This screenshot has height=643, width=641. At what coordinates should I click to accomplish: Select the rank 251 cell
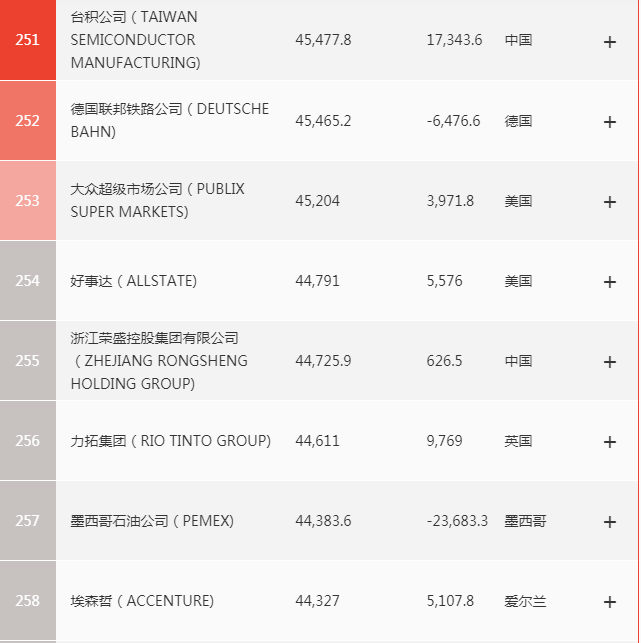pyautogui.click(x=28, y=40)
